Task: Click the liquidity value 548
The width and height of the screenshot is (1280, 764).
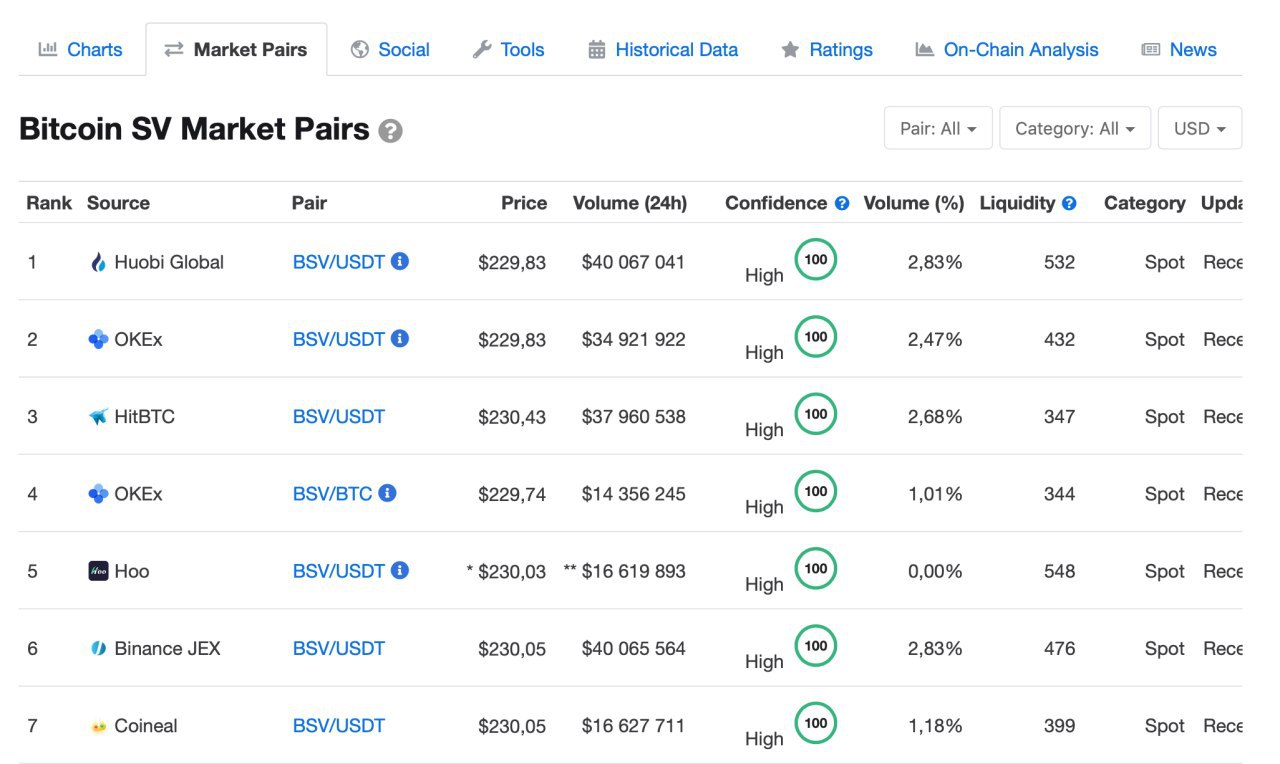Action: 1059,571
